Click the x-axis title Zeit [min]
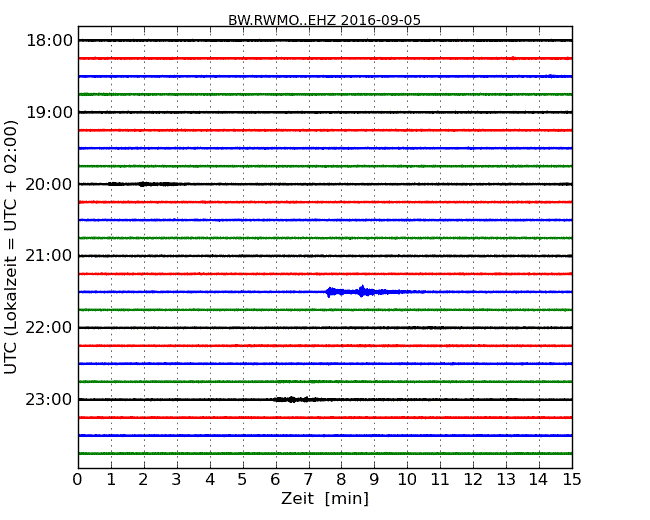The image size is (650, 520). [325, 498]
